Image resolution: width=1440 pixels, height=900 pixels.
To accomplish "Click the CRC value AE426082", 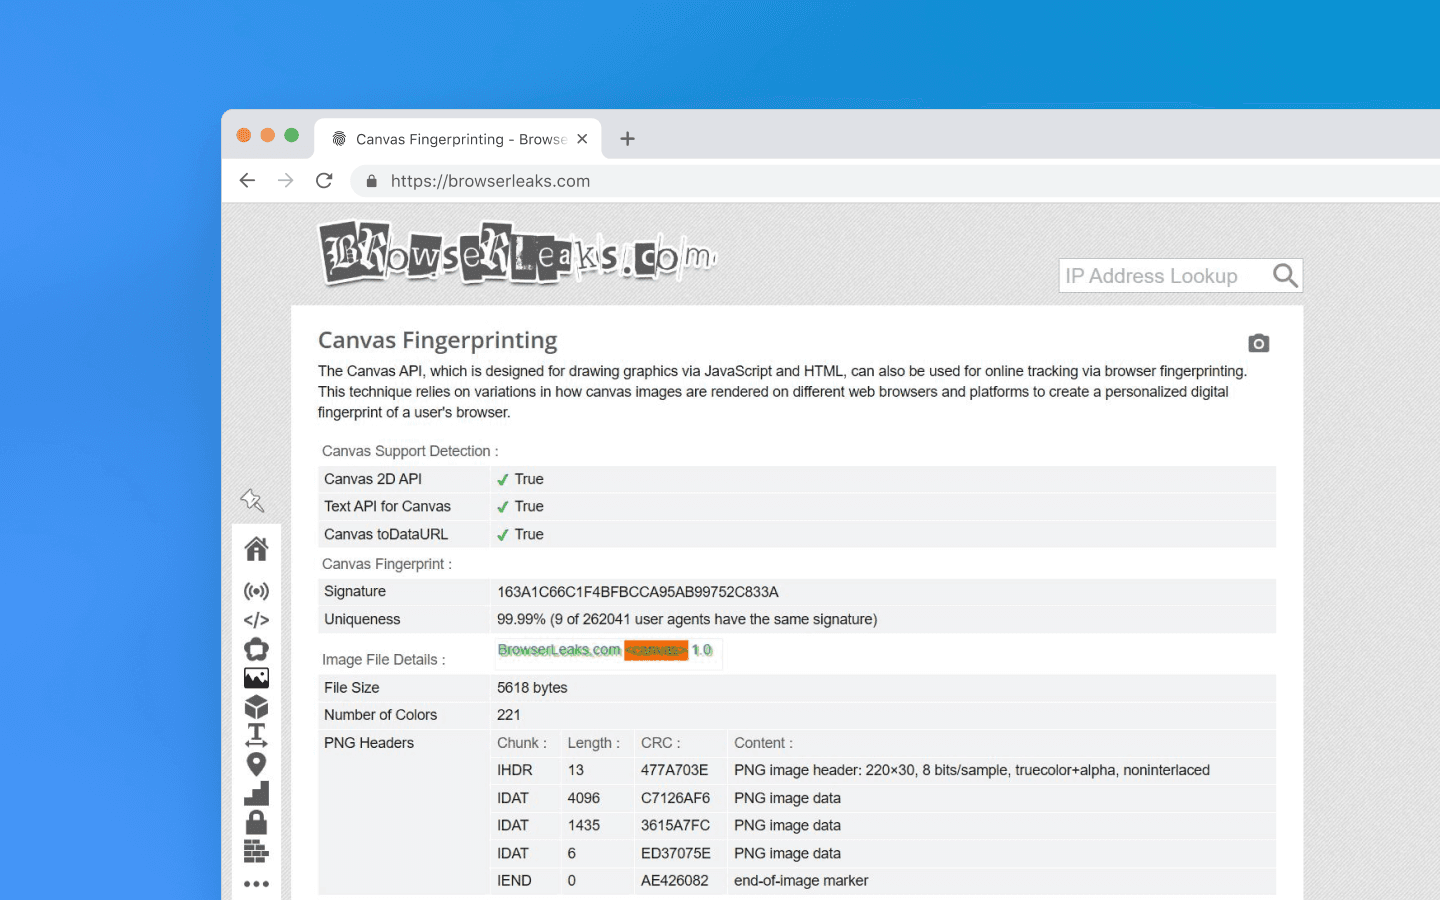I will tap(675, 880).
